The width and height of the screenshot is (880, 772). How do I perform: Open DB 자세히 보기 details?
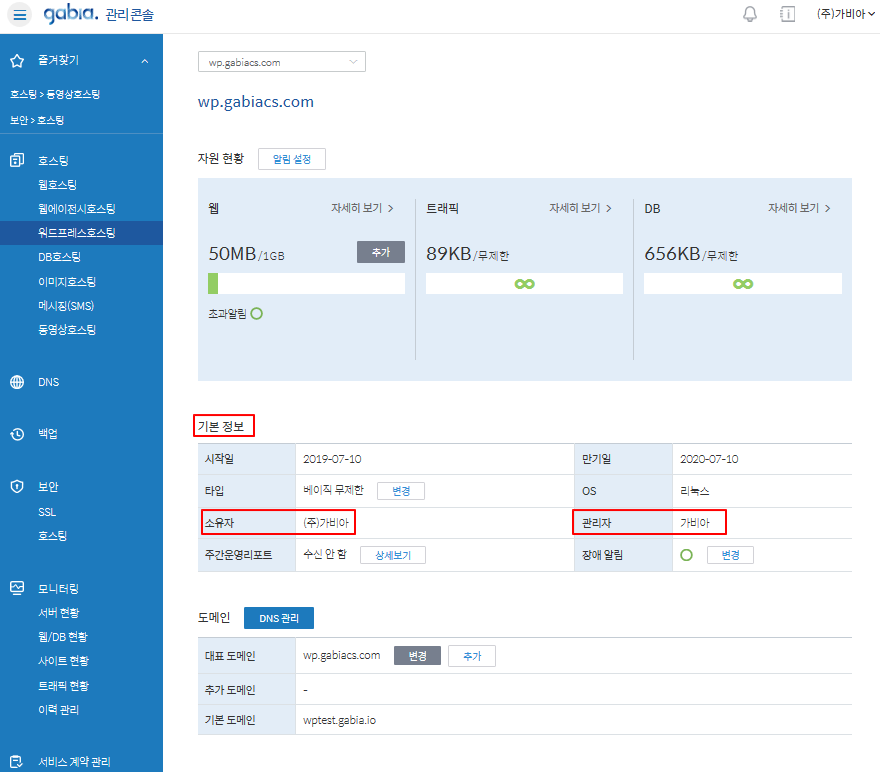point(799,208)
